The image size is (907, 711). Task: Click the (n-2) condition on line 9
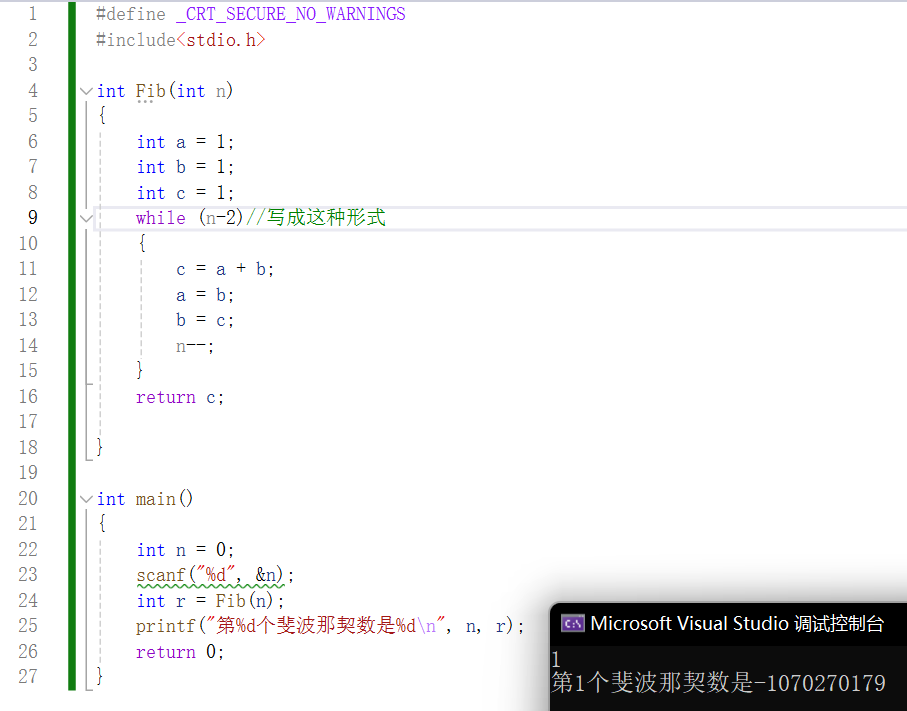(x=221, y=218)
